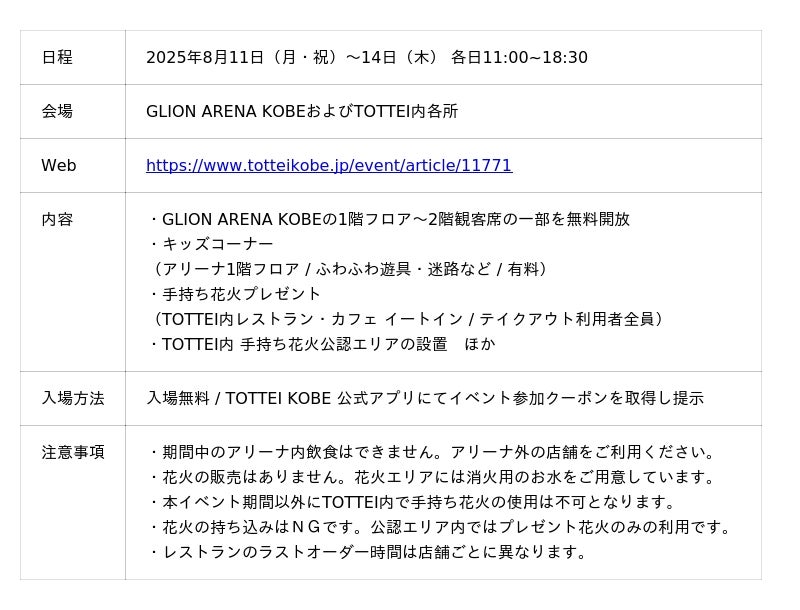
Task: Click the 注意事項 header cell
Action: pyautogui.click(x=72, y=452)
